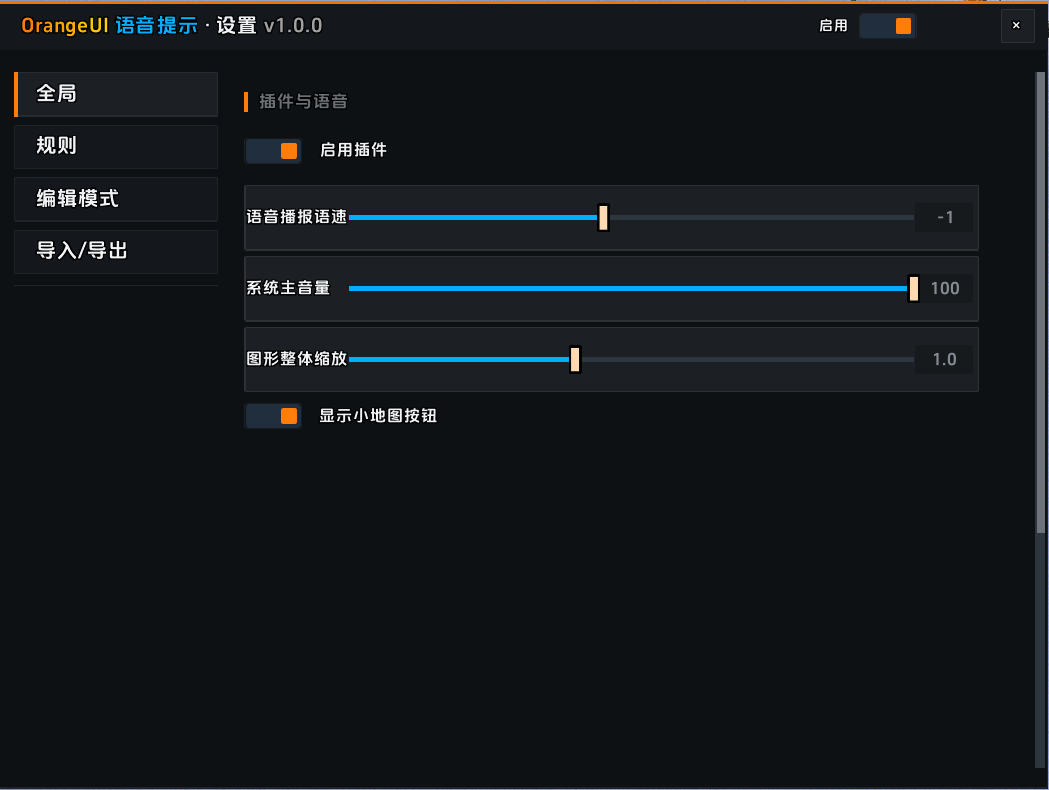The height and width of the screenshot is (790, 1049).
Task: Open the 规则 tab
Action: (x=116, y=146)
